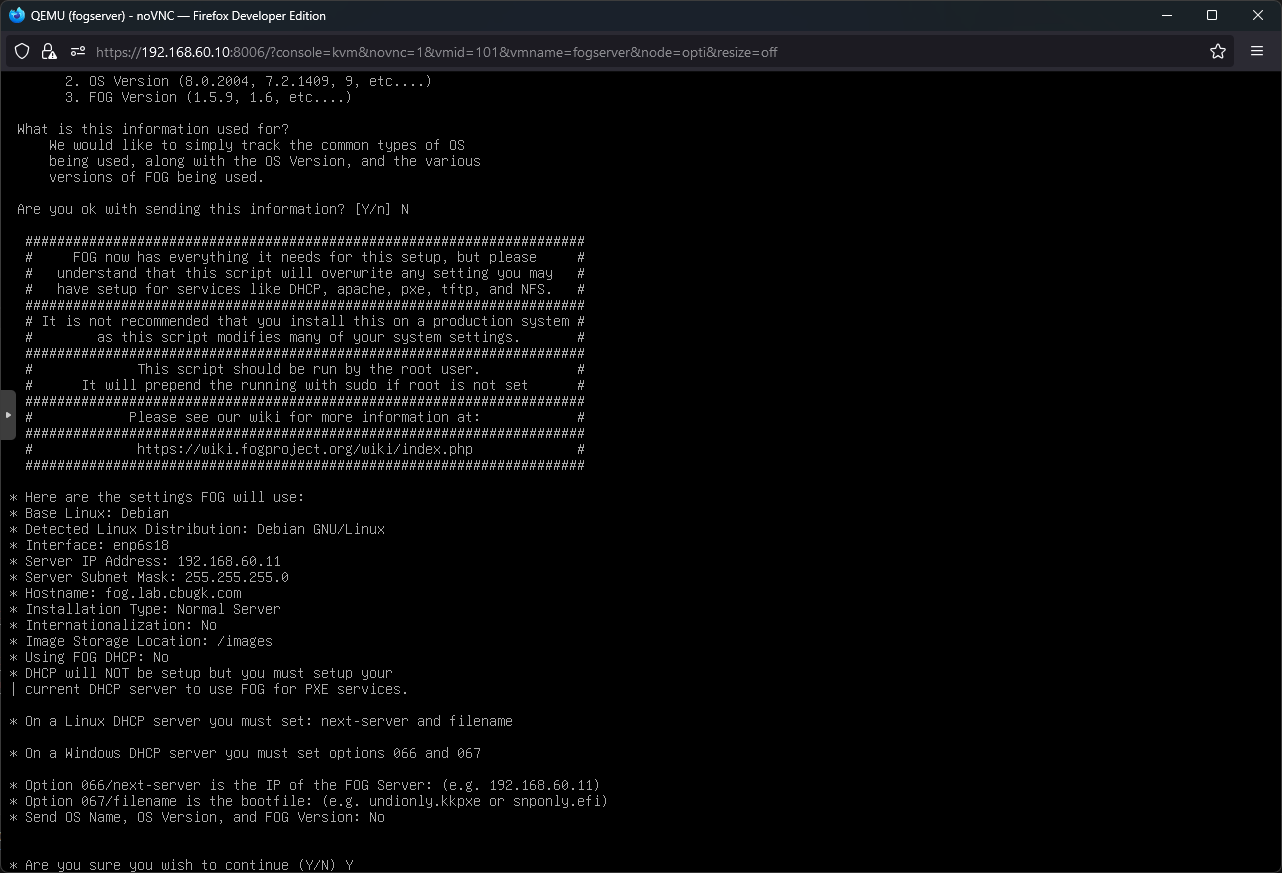
Task: Close the Firefox window
Action: tap(1258, 15)
